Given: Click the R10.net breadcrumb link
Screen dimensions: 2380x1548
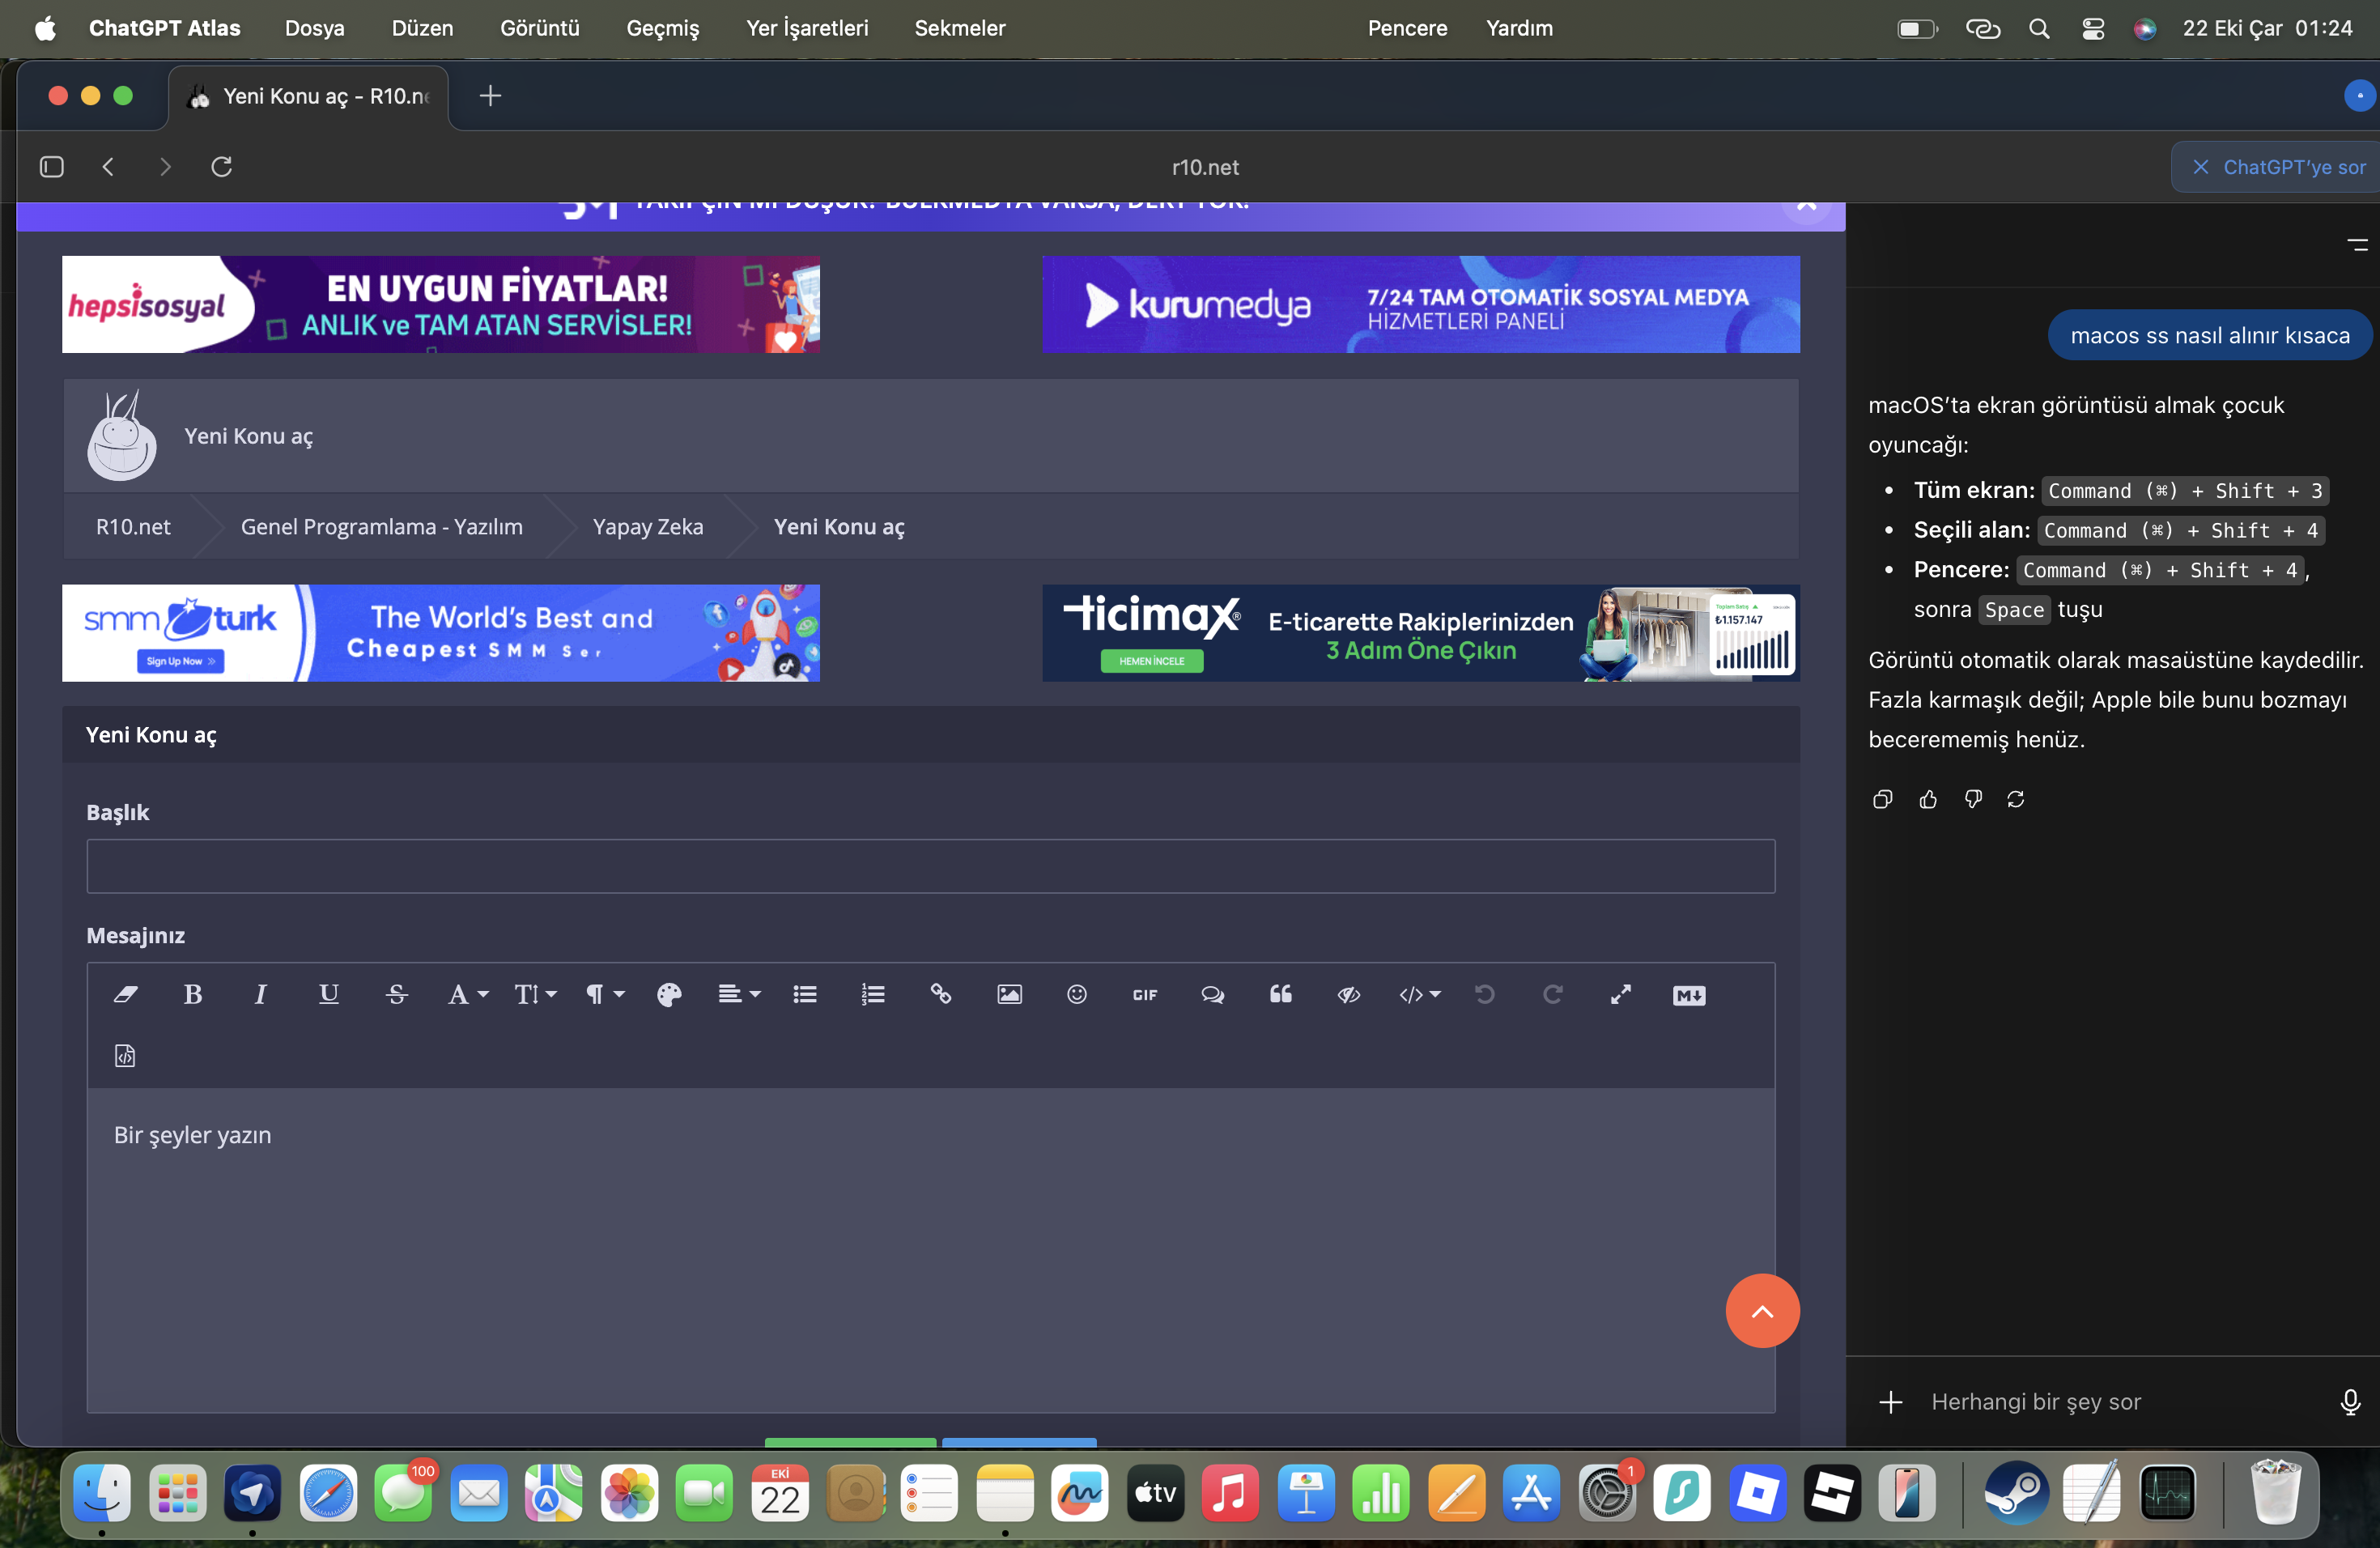Looking at the screenshot, I should pos(133,527).
